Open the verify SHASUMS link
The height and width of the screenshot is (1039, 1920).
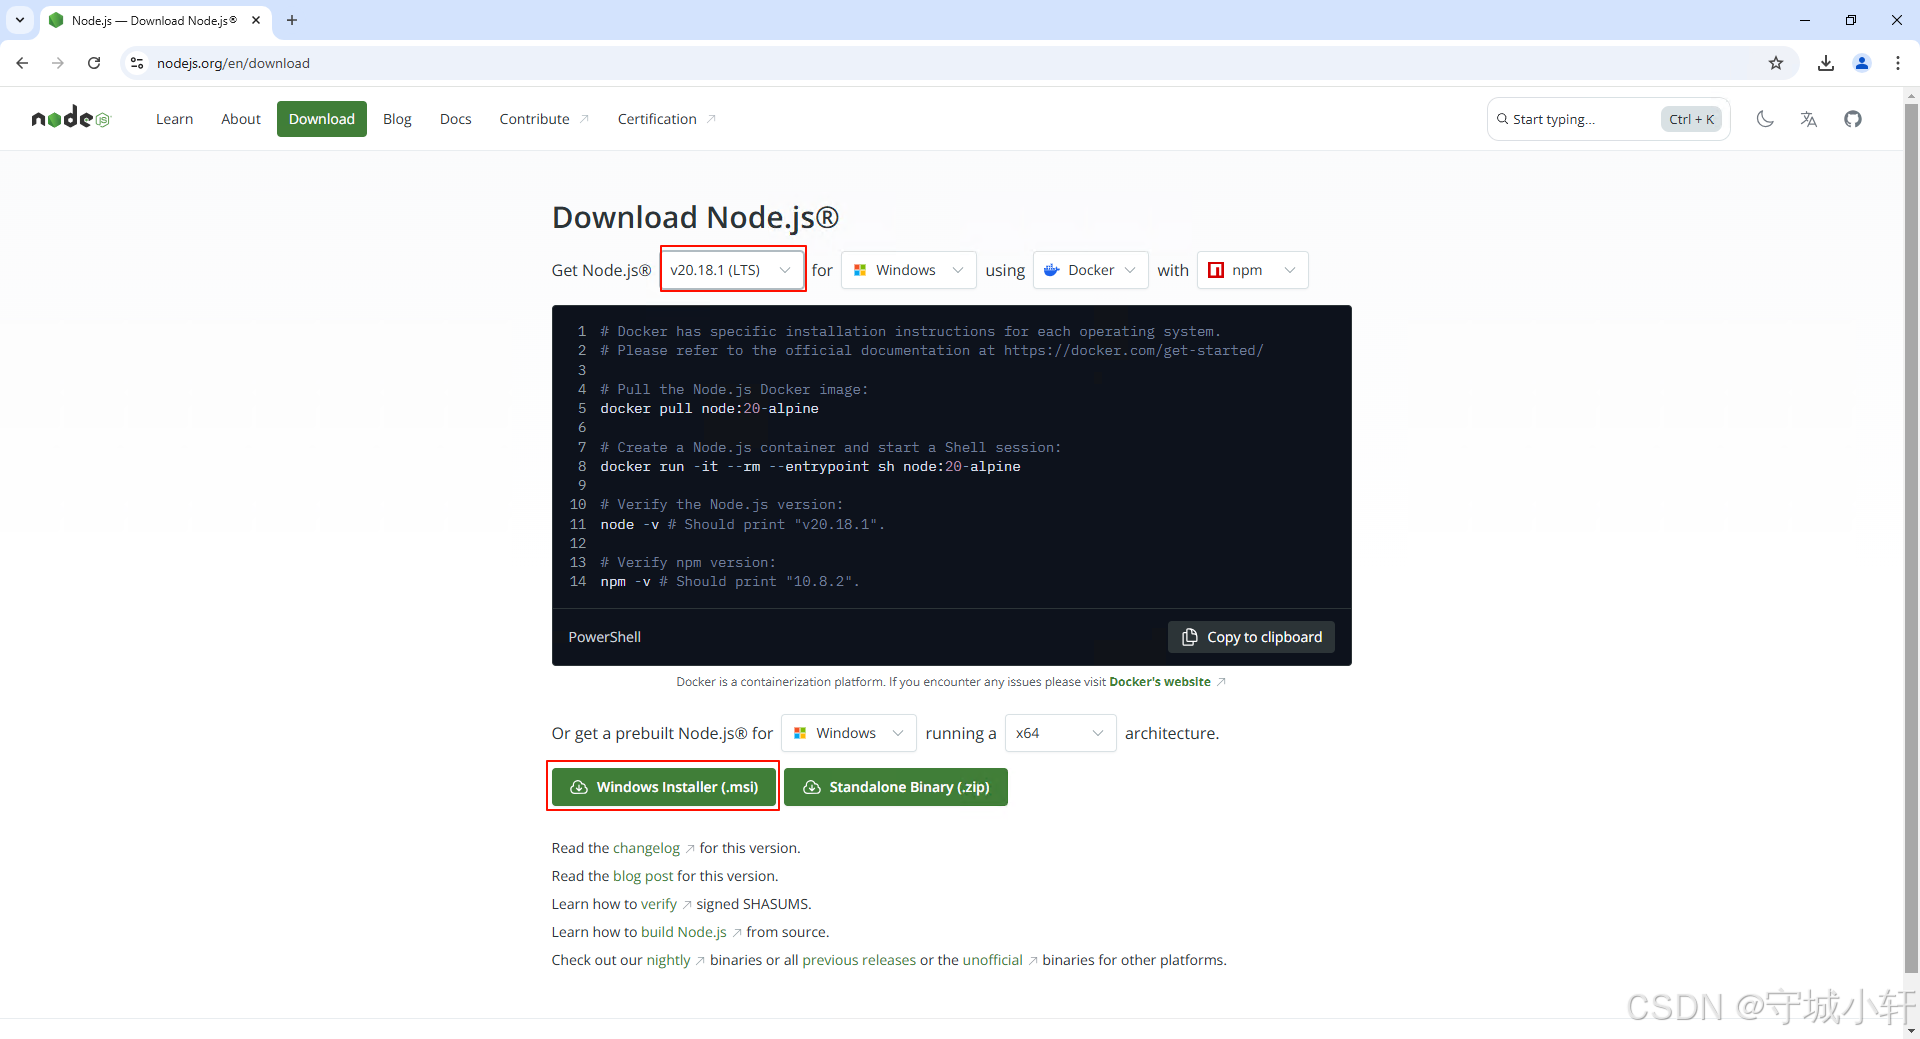point(659,904)
